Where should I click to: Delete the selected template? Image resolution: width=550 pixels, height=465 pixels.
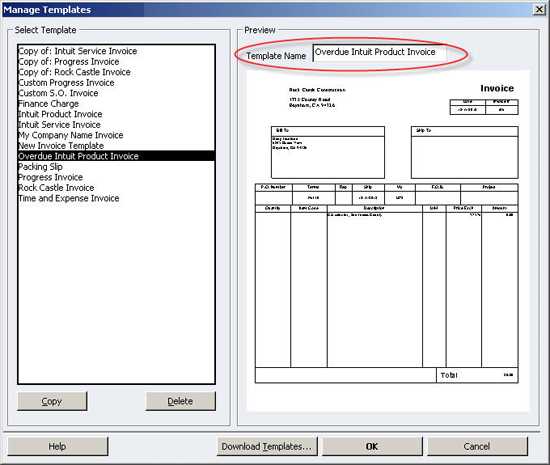coord(180,401)
